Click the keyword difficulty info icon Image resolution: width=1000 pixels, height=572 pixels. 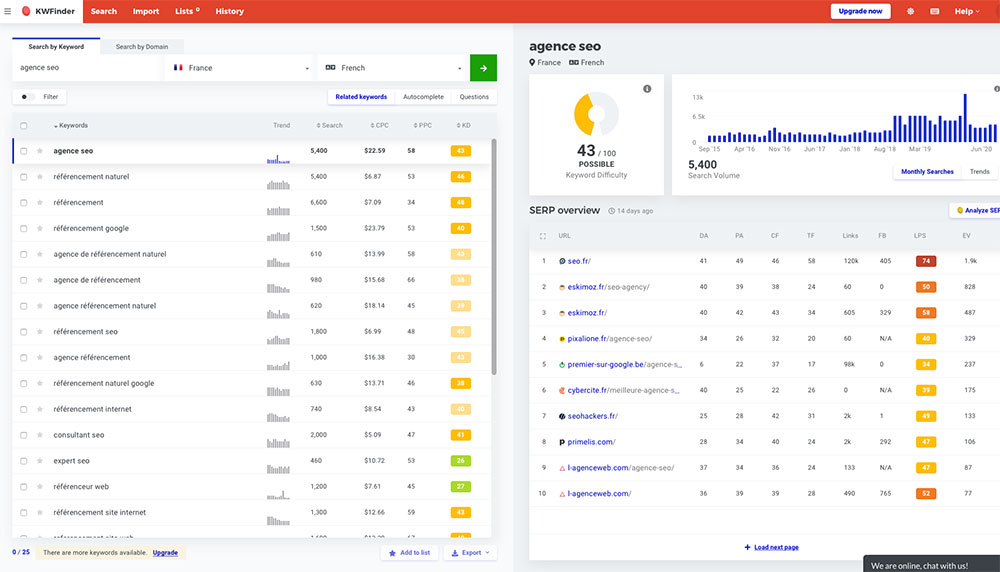(x=647, y=89)
